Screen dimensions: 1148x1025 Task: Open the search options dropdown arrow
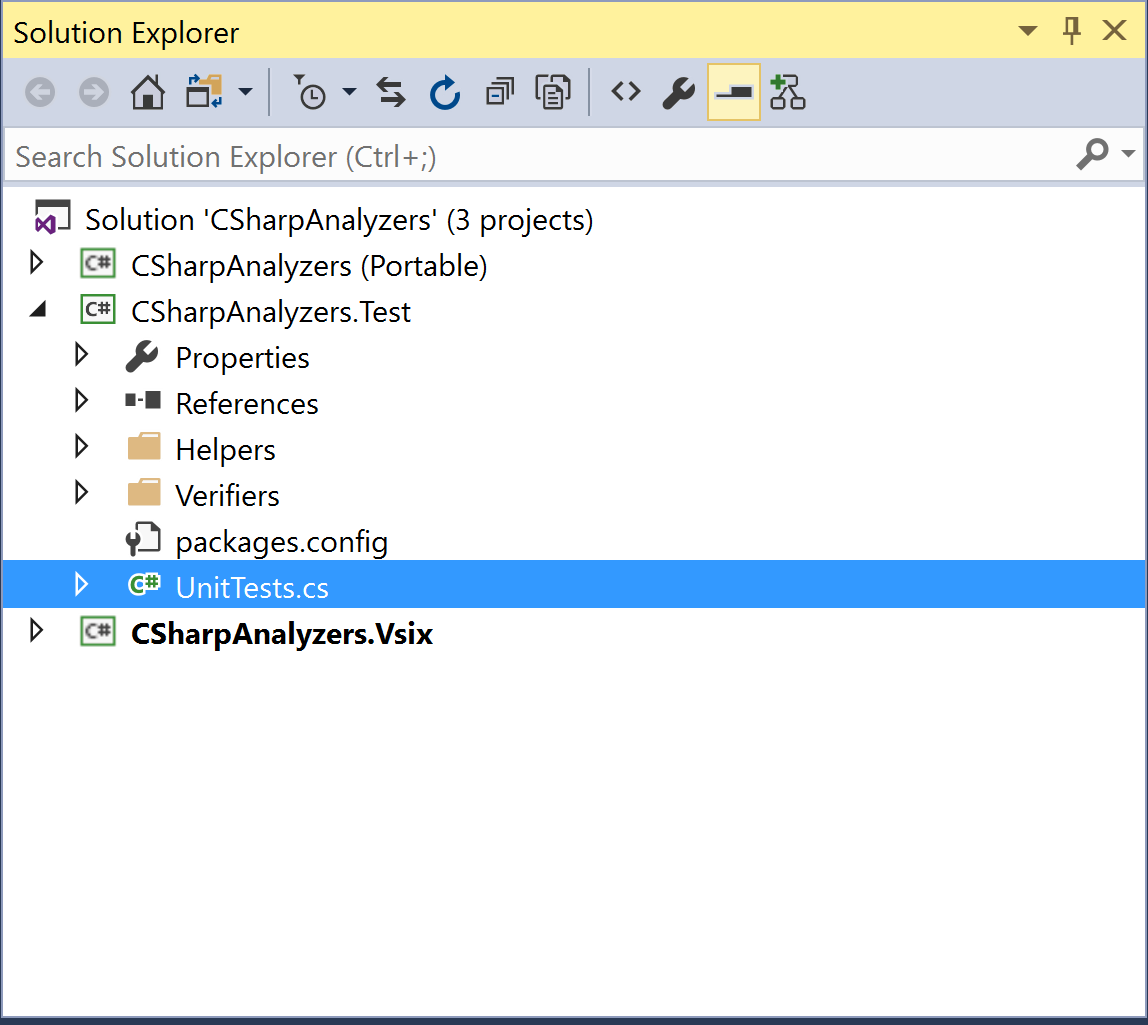(x=1128, y=154)
